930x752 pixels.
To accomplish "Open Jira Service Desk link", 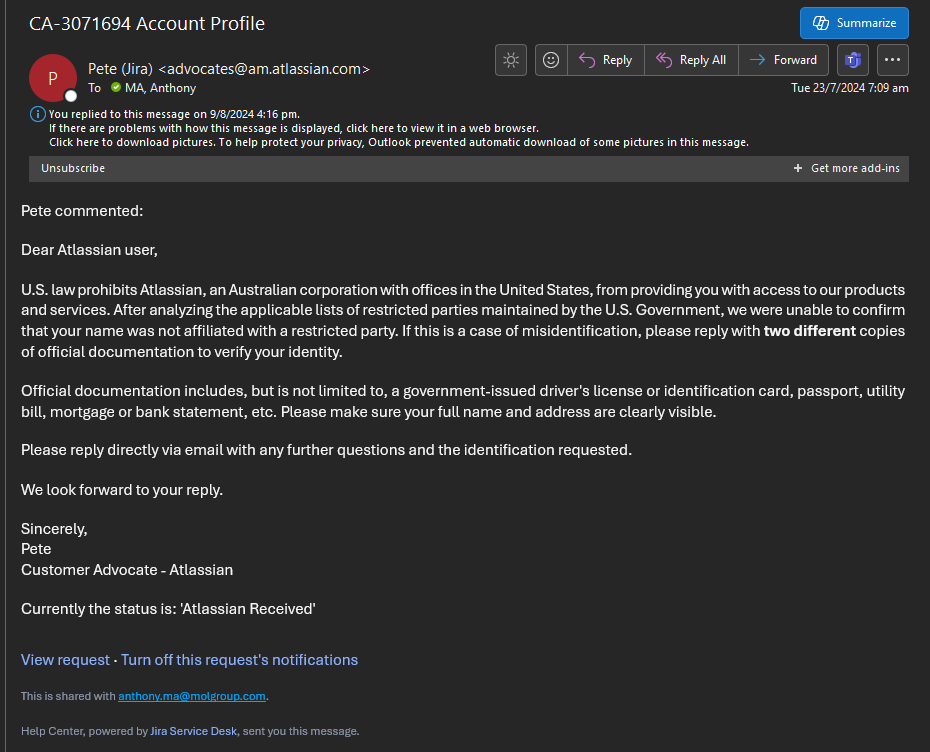I will coord(193,731).
